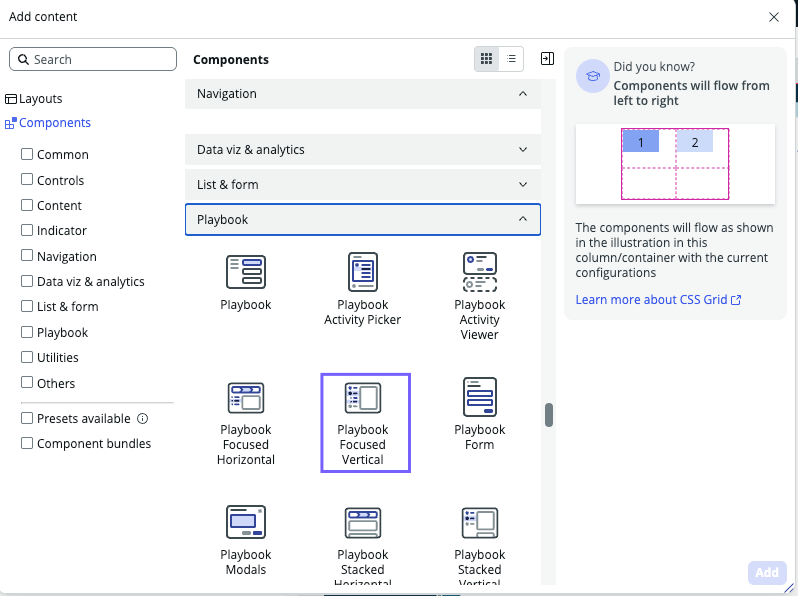Collapse the side info panel
The width and height of the screenshot is (798, 596).
[547, 59]
